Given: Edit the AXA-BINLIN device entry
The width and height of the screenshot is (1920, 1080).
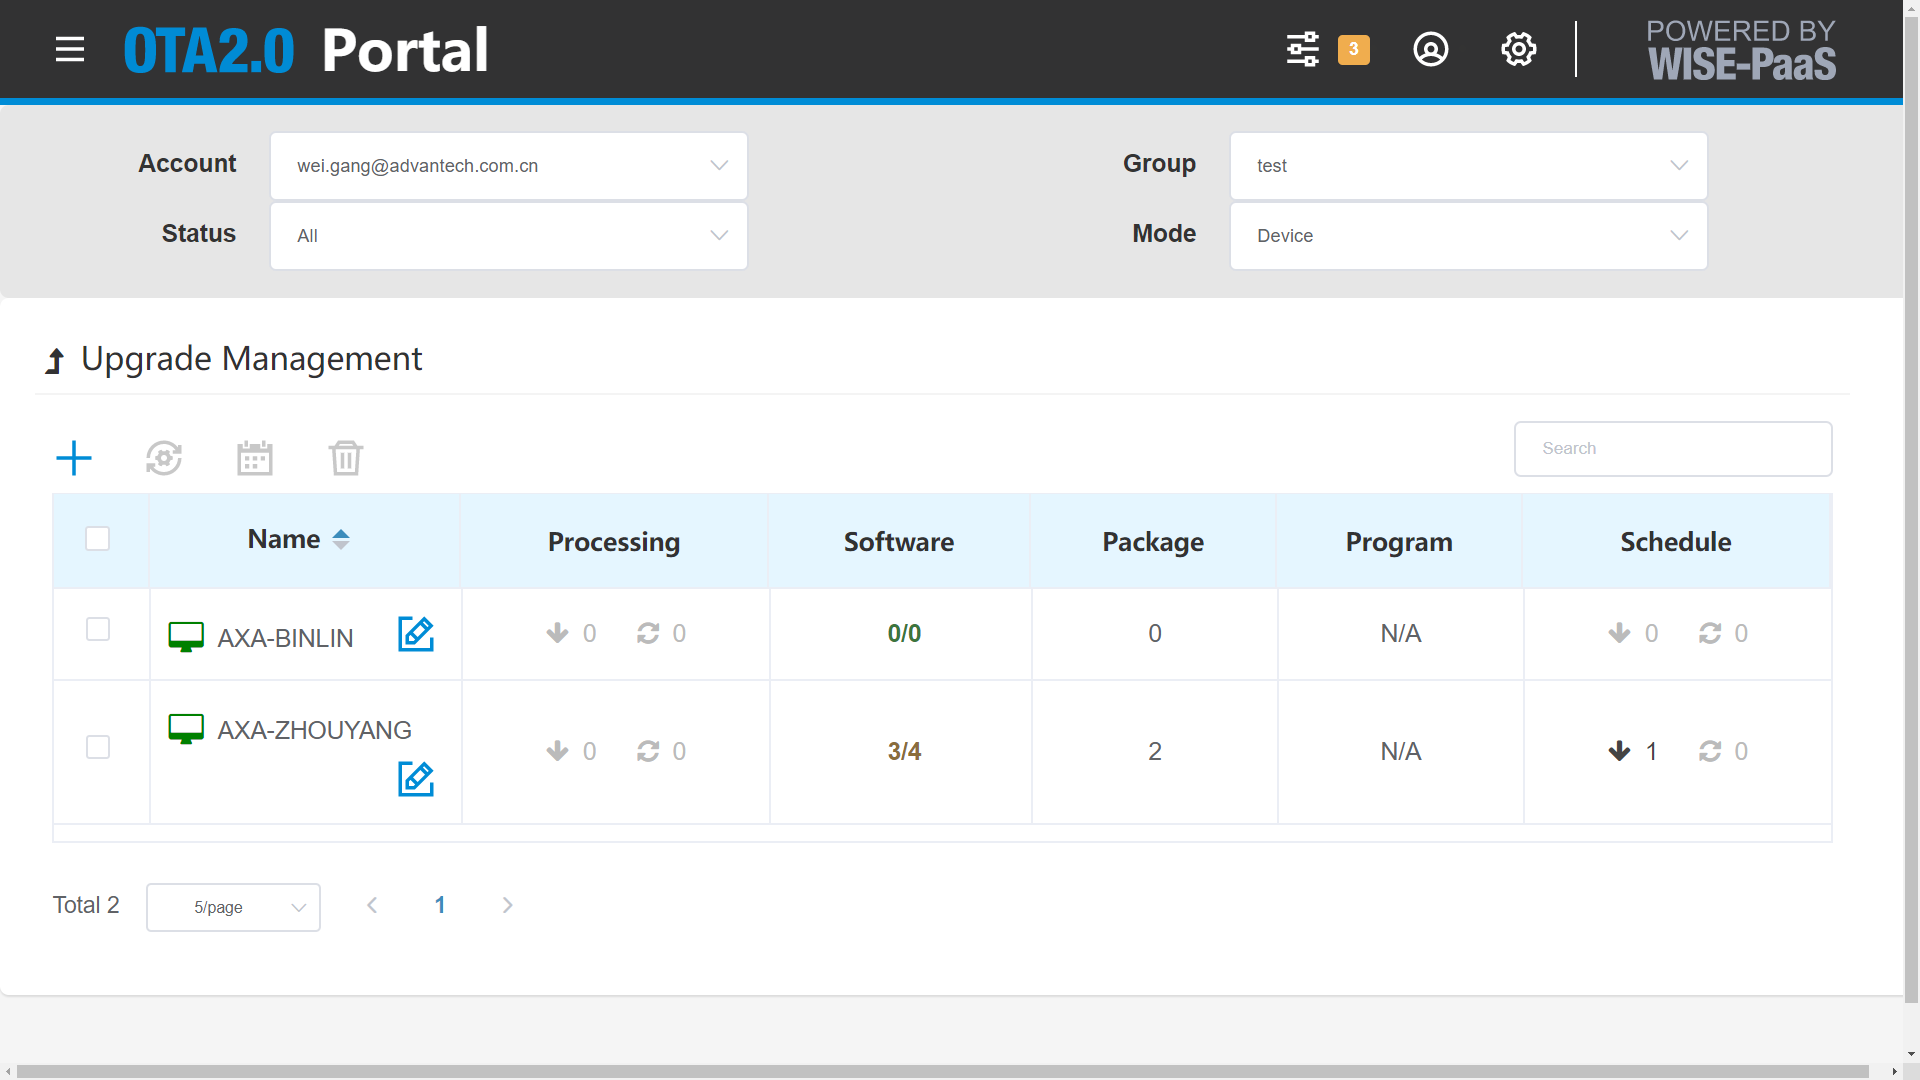Looking at the screenshot, I should [x=416, y=634].
